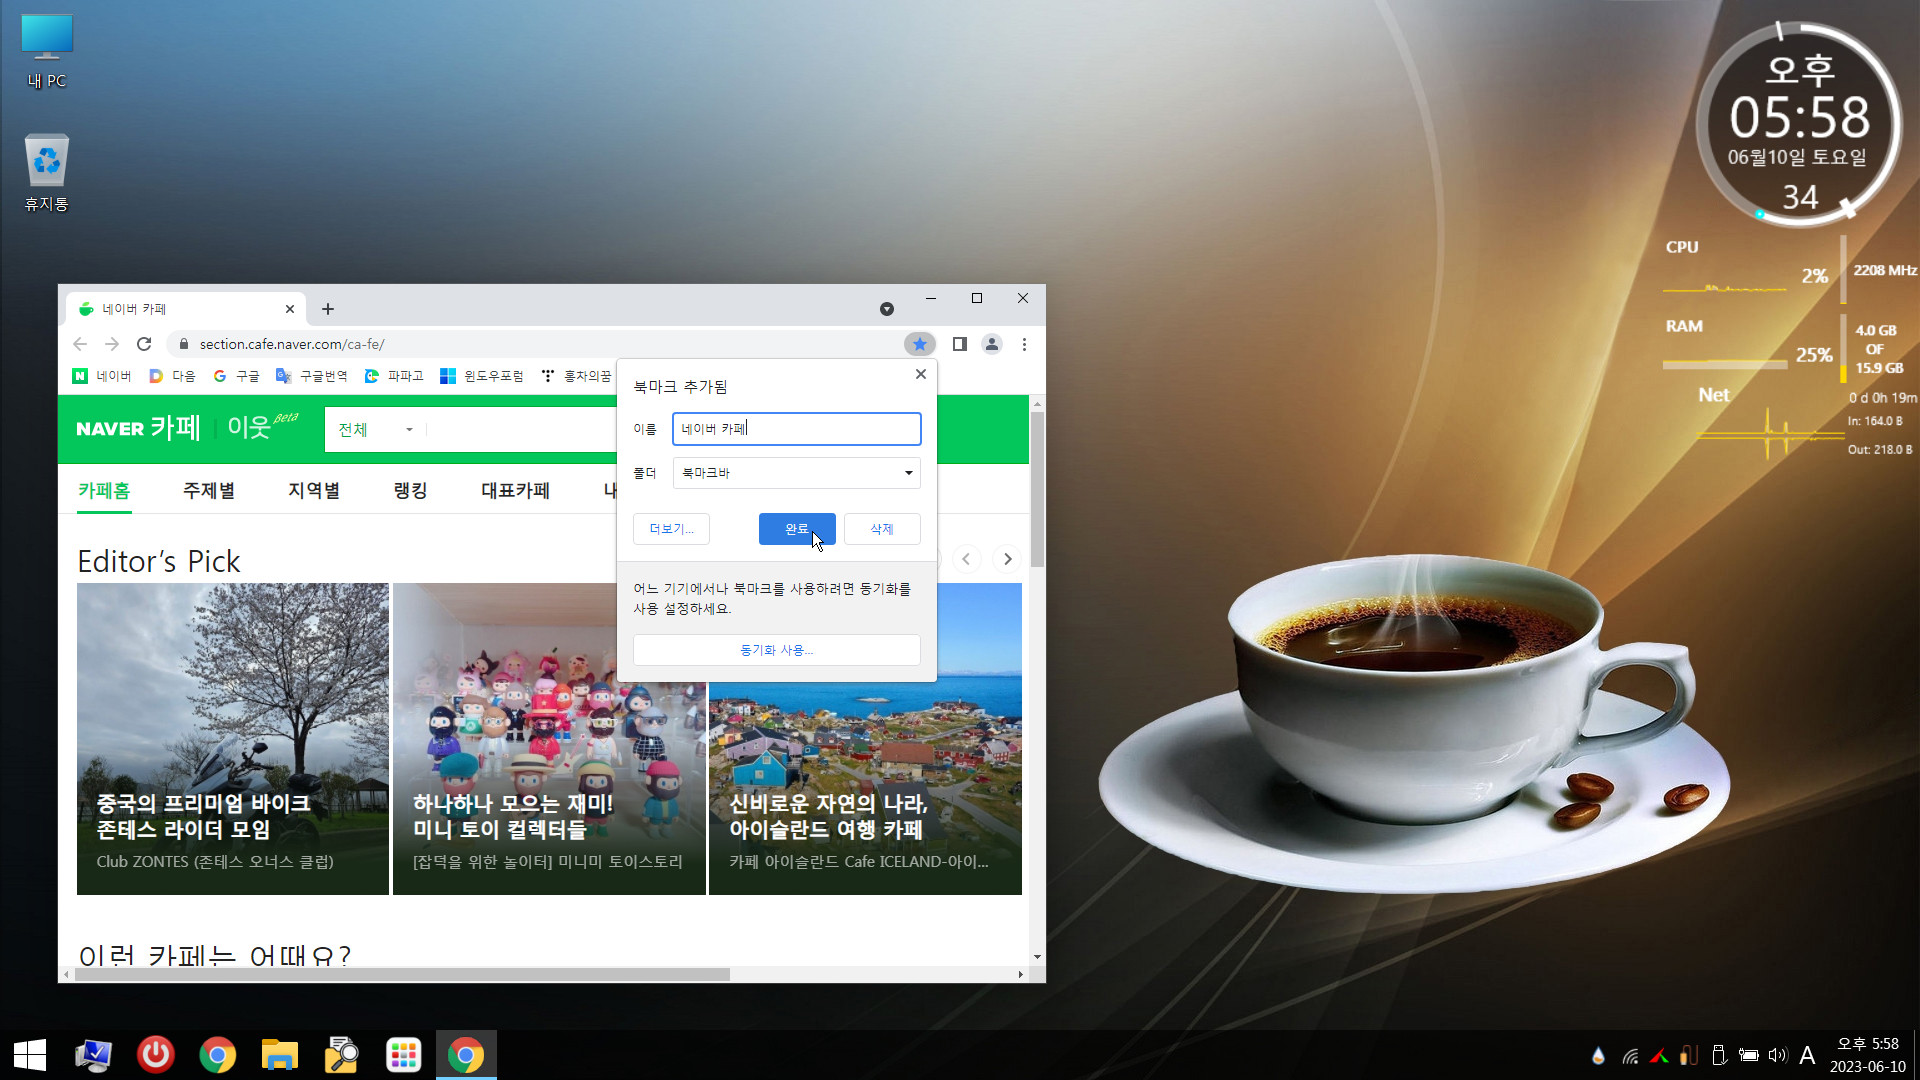Image resolution: width=1920 pixels, height=1080 pixels.
Task: Click the 동기화 사용... button
Action: pos(776,650)
